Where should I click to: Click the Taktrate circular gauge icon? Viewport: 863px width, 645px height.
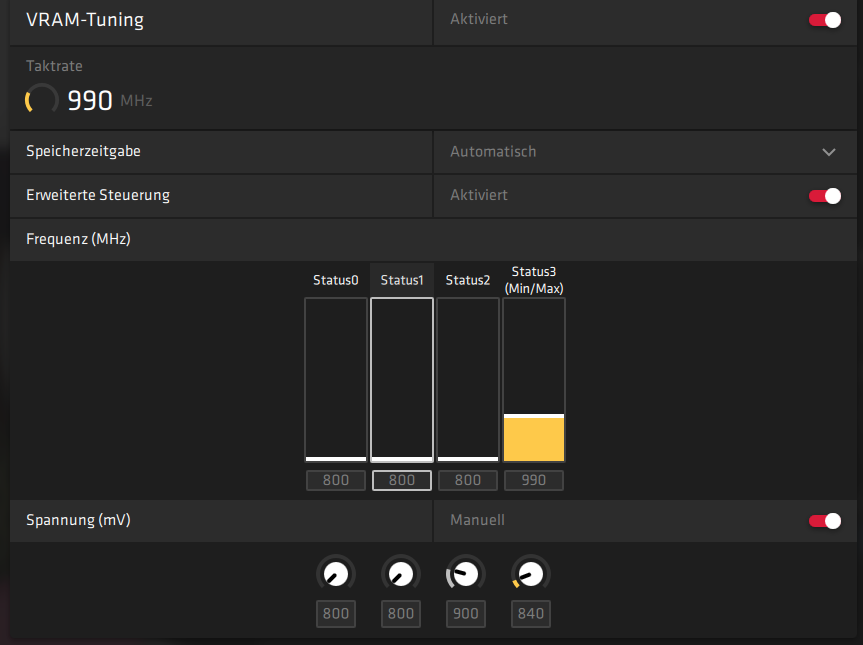[42, 100]
